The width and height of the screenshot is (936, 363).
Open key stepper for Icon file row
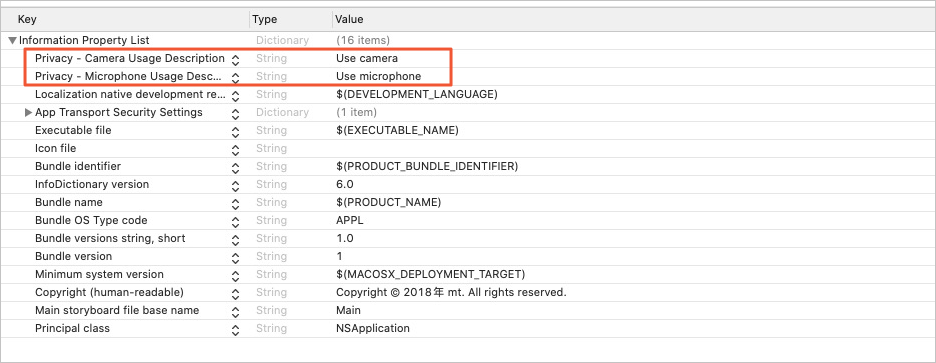pyautogui.click(x=236, y=149)
